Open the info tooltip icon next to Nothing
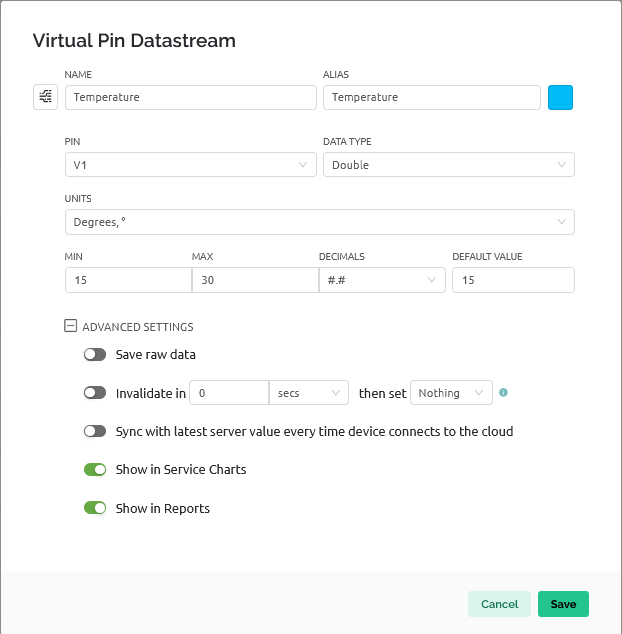 pyautogui.click(x=503, y=392)
